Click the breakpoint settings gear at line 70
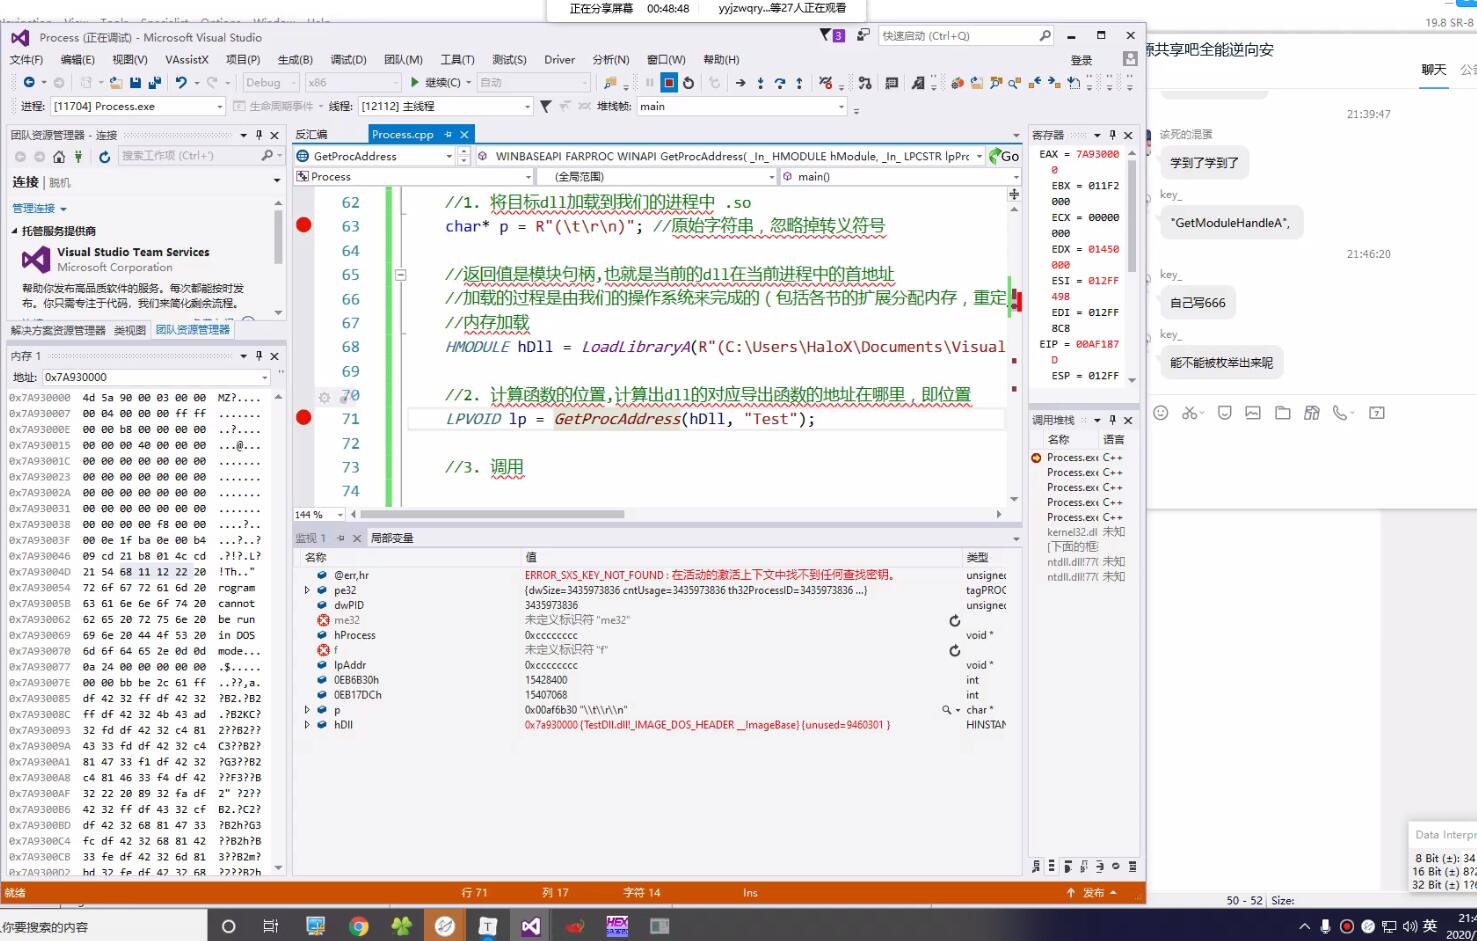 tap(324, 397)
